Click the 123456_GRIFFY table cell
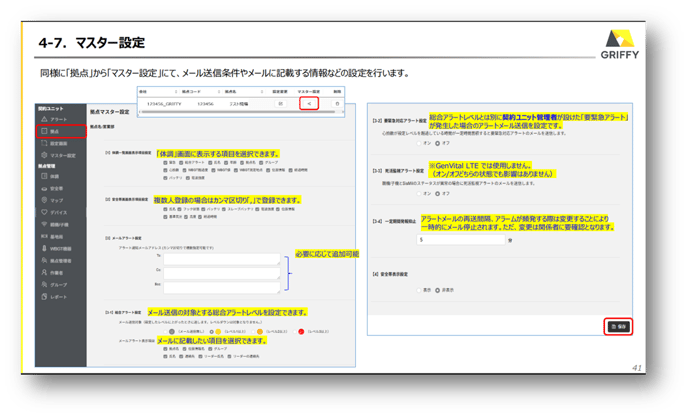This screenshot has height=417, width=688. click(x=164, y=104)
